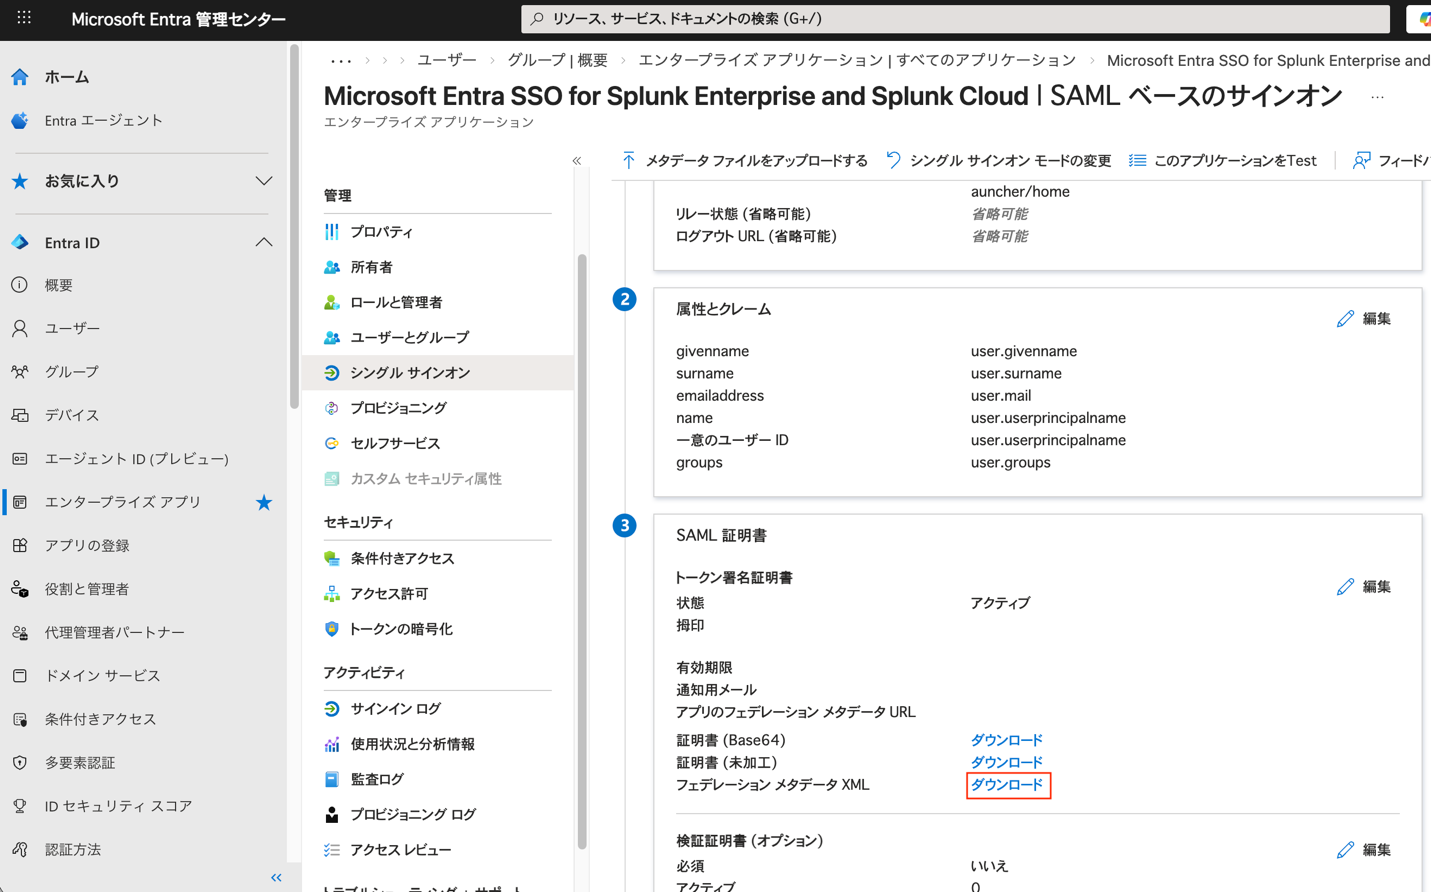Toggle the favorite star on エンタープライズ アプリ
The height and width of the screenshot is (892, 1431).
coord(263,502)
